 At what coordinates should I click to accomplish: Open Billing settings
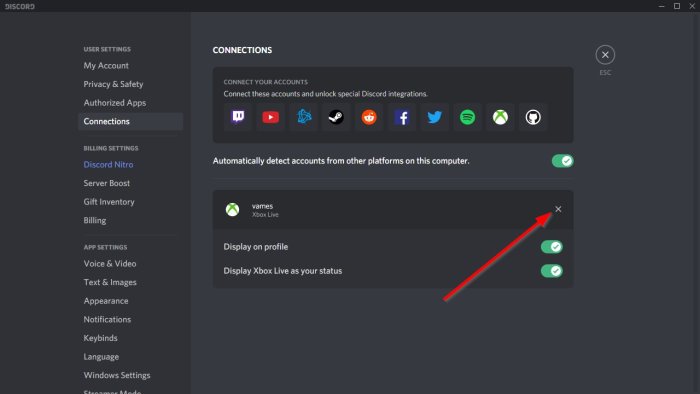(x=130, y=220)
